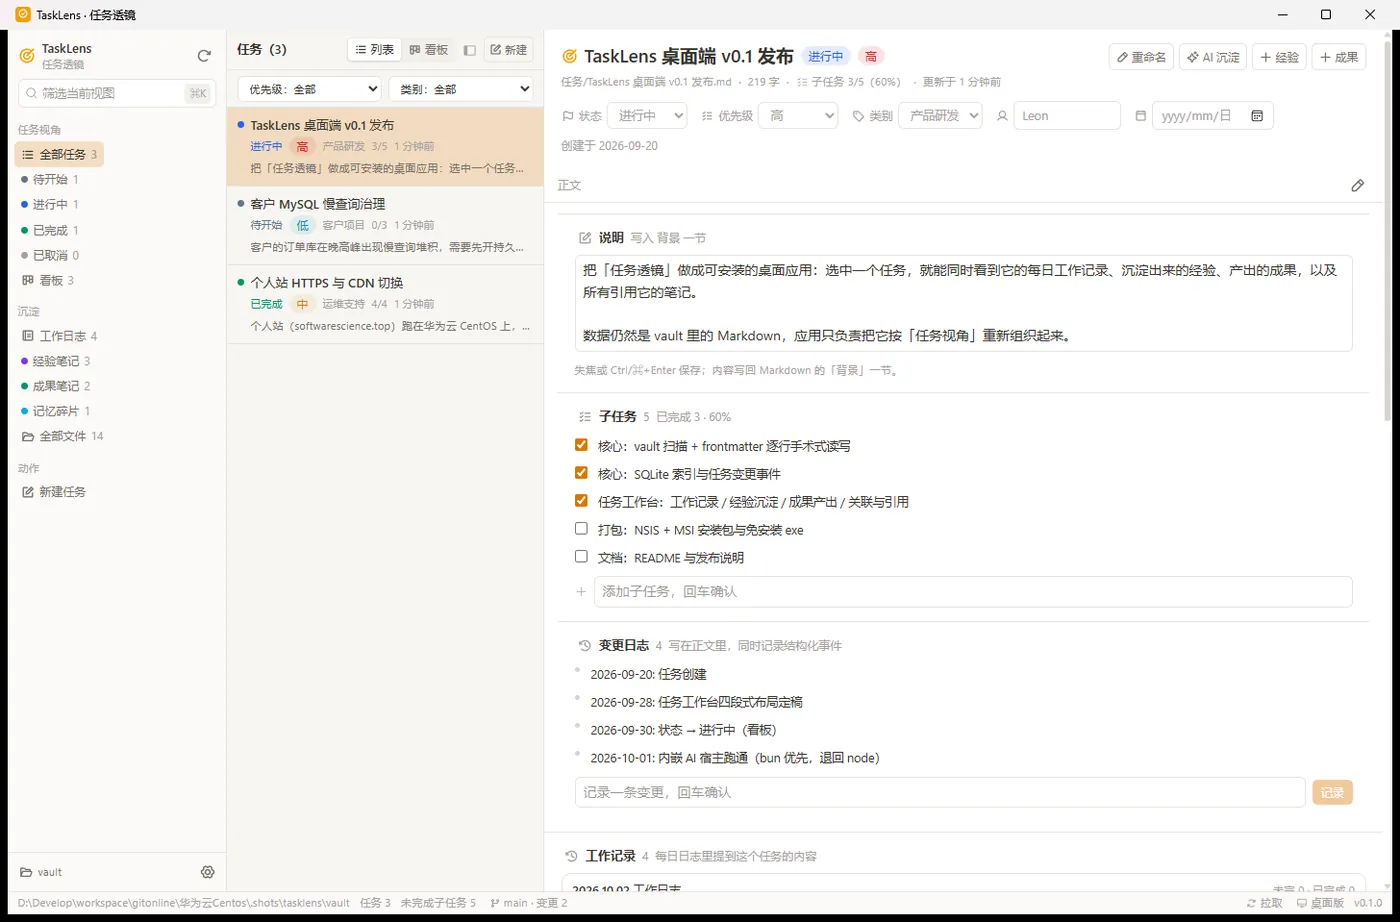Check the '打包：NSIS + MSI' subtask

point(581,529)
